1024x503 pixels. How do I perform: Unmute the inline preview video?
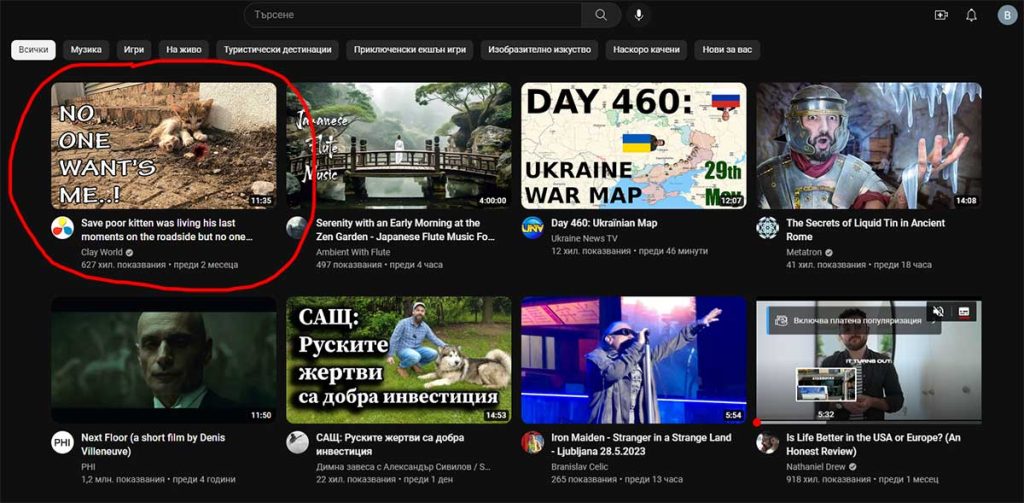[x=938, y=312]
